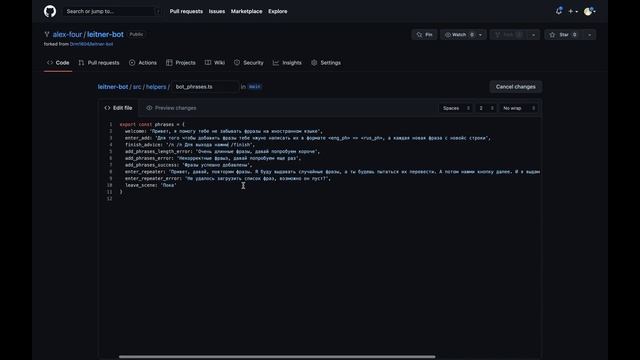Image resolution: width=640 pixels, height=360 pixels.
Task: Switch to the Code tab
Action: 58,63
